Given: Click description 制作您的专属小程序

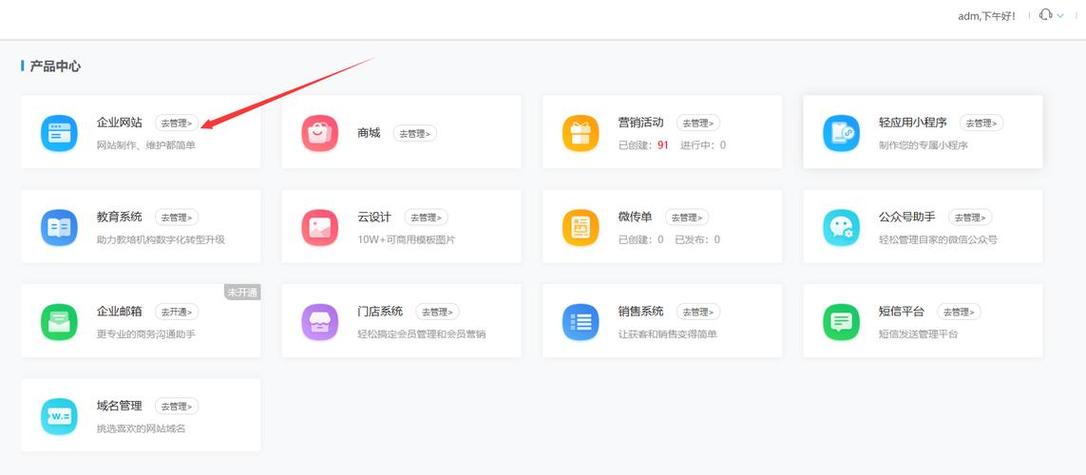Looking at the screenshot, I should (923, 145).
